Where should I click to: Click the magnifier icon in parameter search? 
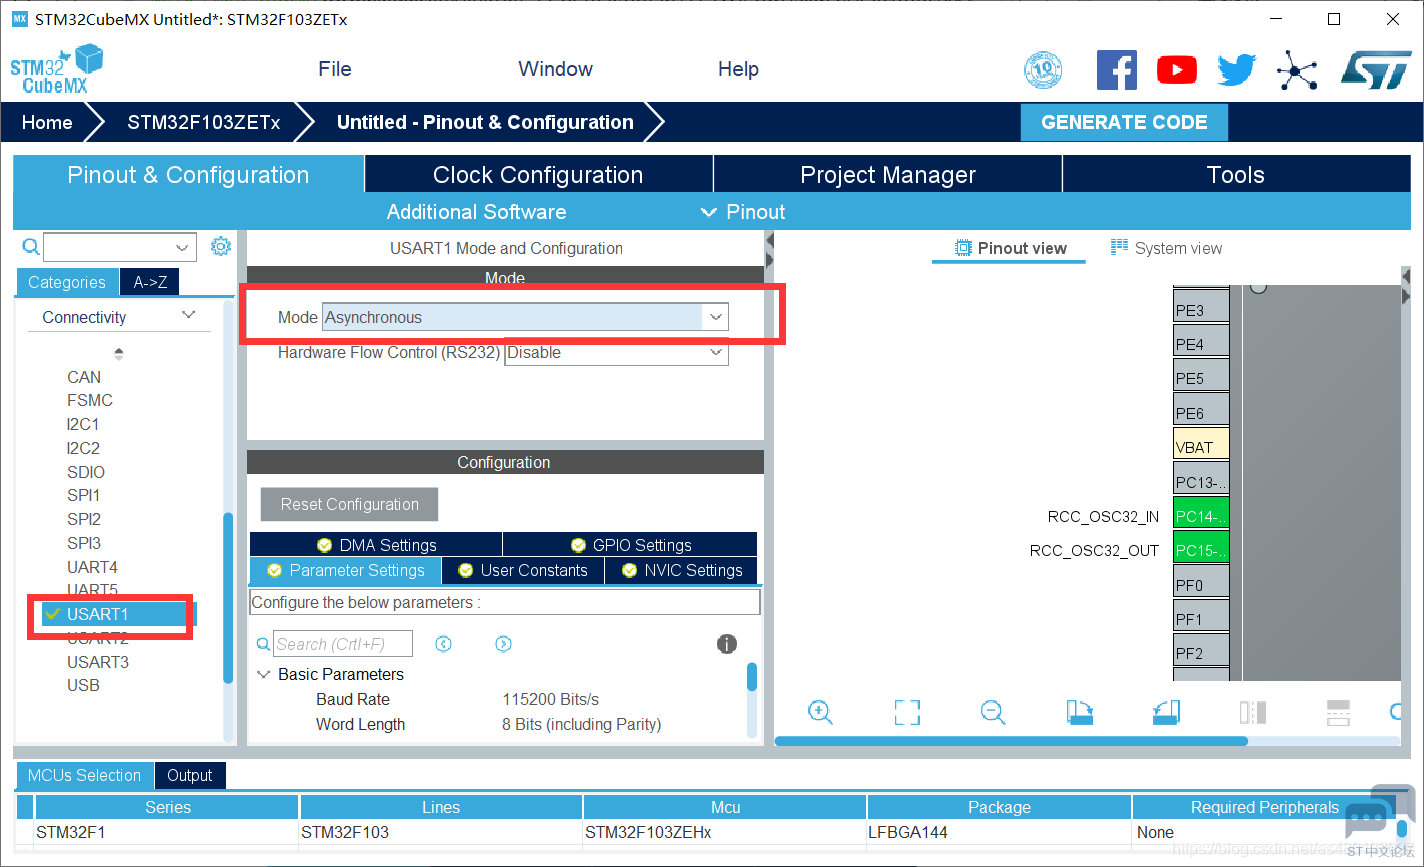click(x=263, y=645)
